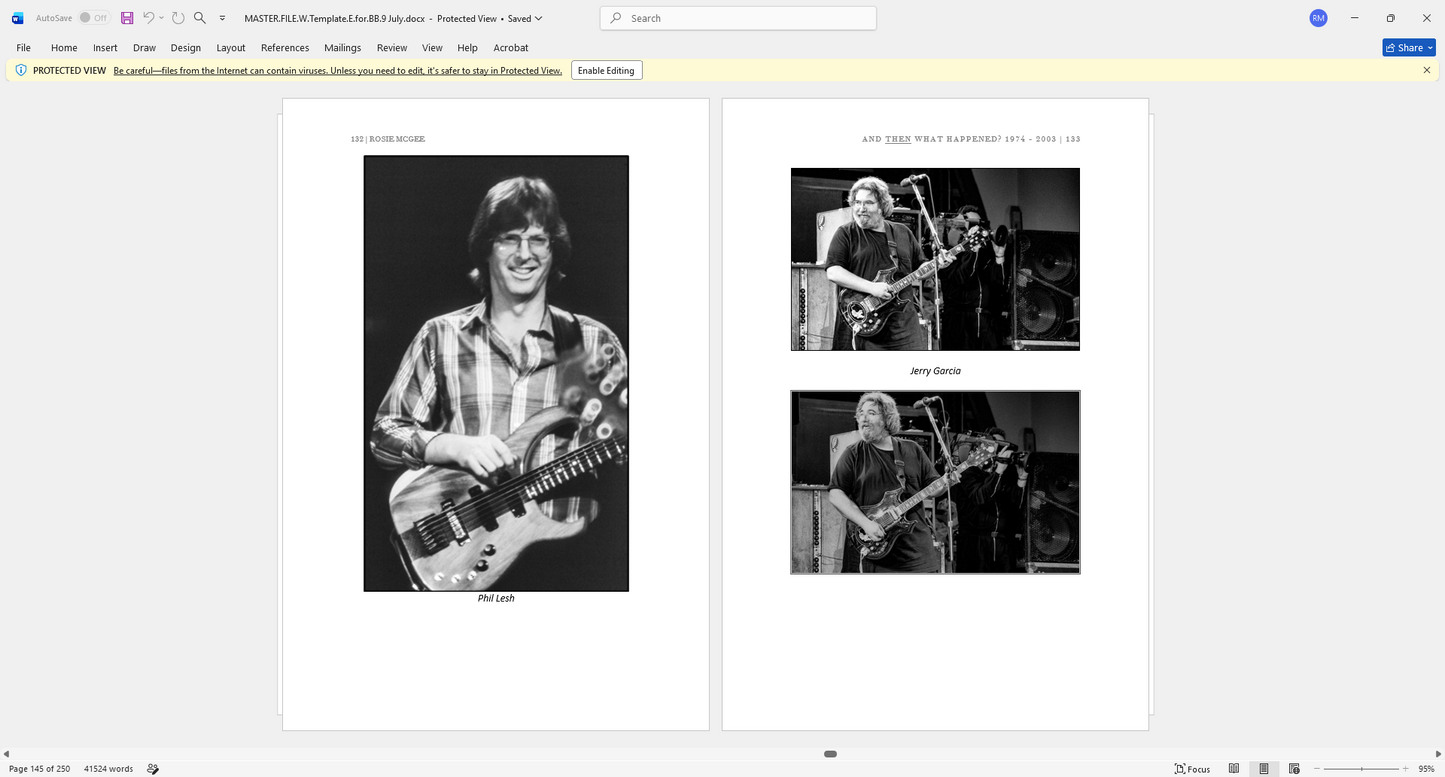The width and height of the screenshot is (1445, 777).
Task: Click the '41524 words' word count
Action: pos(108,768)
